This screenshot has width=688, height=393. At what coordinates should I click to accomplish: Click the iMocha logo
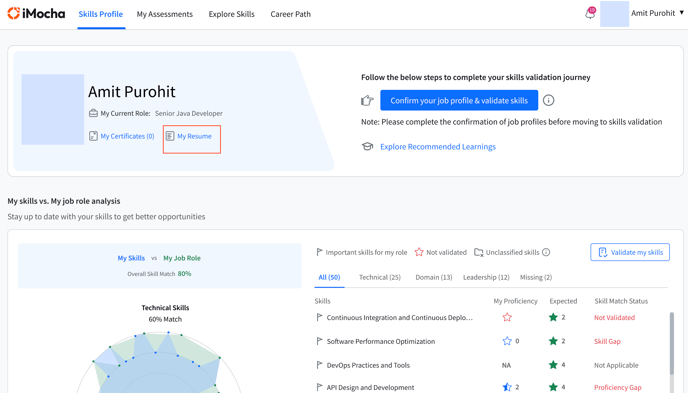coord(36,14)
